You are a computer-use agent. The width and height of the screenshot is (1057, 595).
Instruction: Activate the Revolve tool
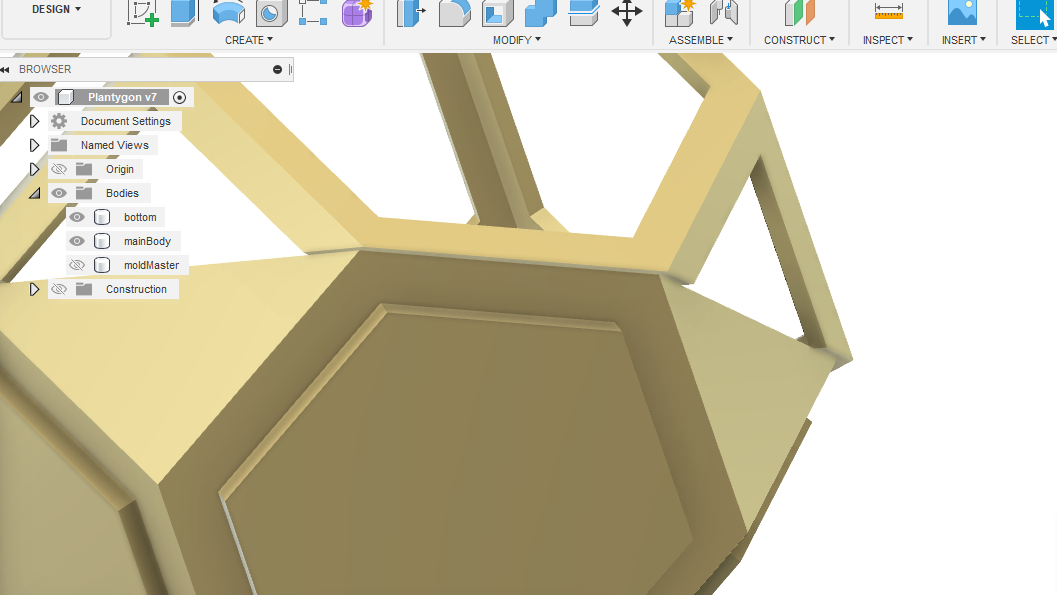[228, 14]
